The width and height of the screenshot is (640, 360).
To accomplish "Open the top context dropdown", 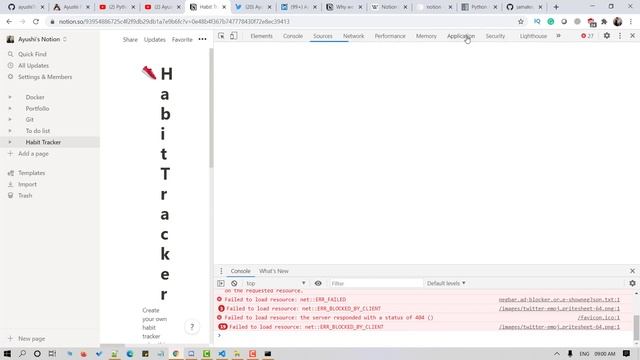I will coord(276,283).
